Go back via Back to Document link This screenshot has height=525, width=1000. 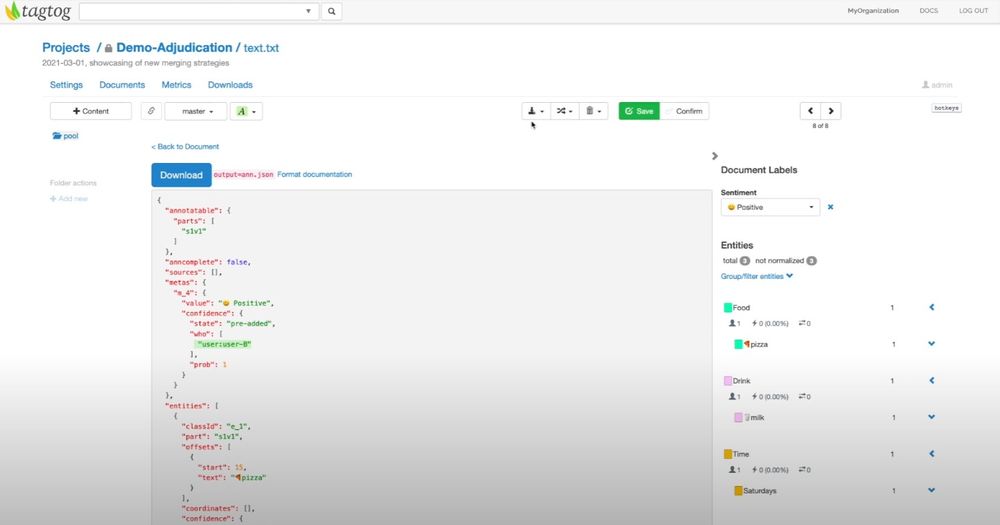185,147
